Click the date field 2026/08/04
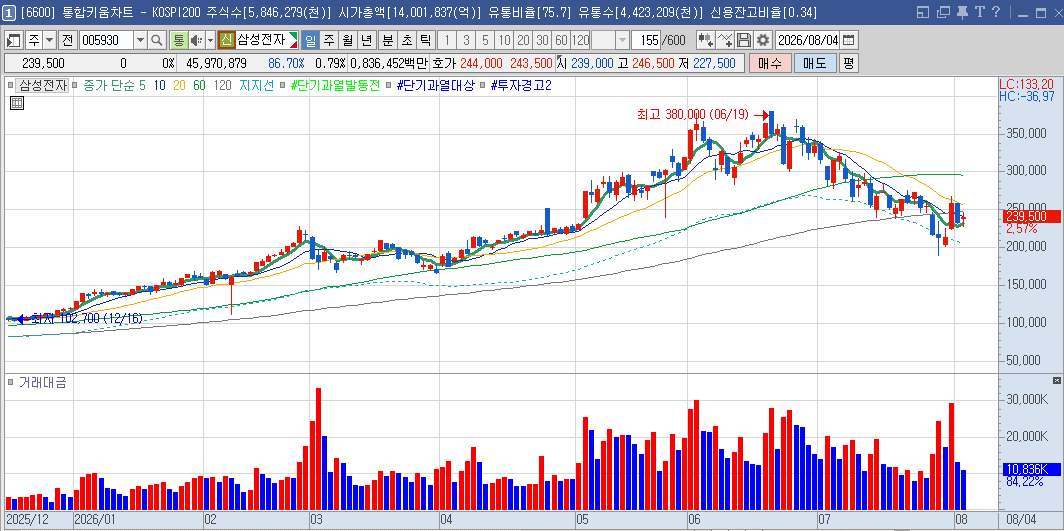1064x531 pixels. [808, 40]
